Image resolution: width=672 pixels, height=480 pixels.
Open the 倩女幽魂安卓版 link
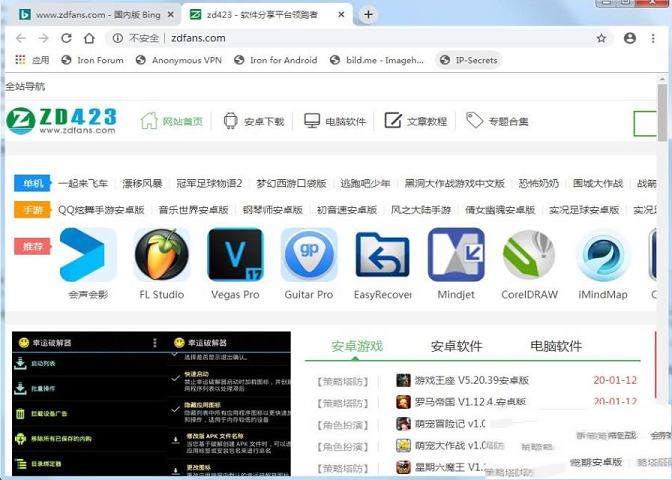pos(500,210)
